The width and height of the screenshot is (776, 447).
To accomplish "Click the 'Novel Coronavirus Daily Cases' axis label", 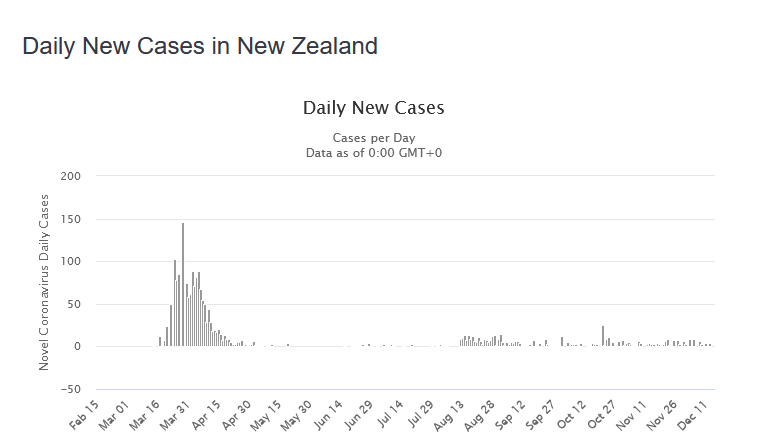I will pos(44,282).
